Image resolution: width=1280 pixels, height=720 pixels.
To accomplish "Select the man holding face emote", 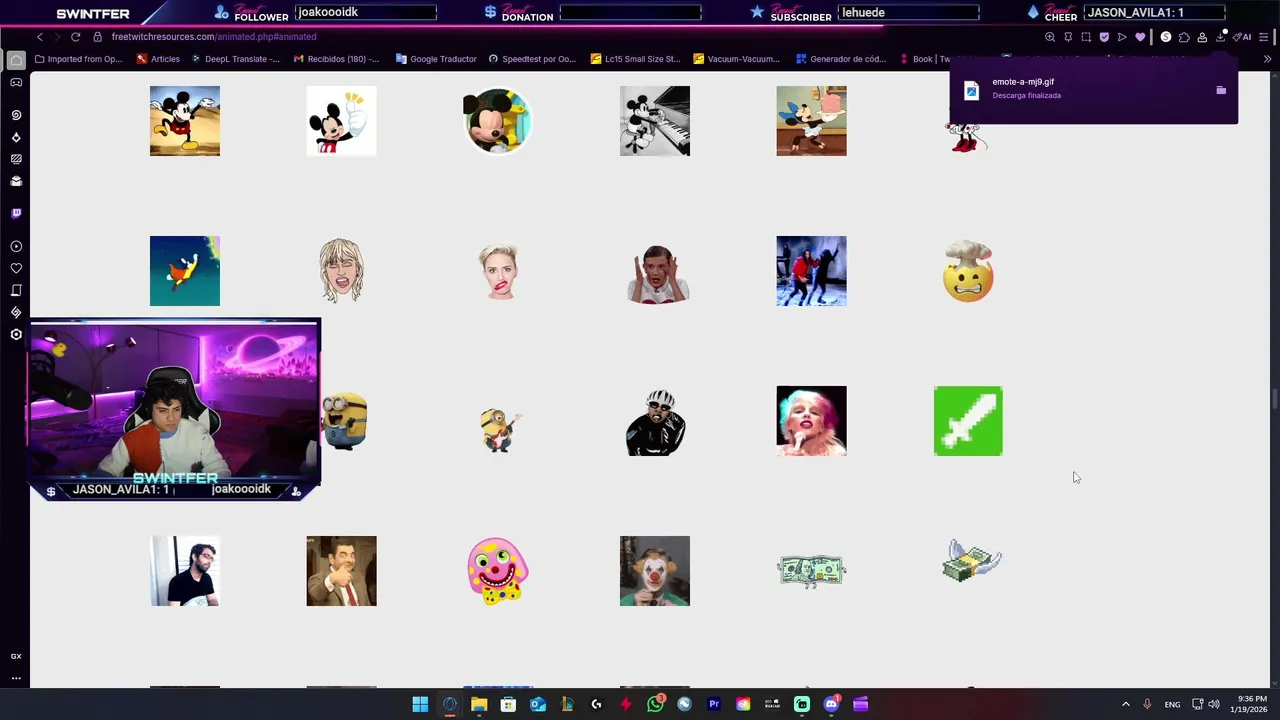I will (x=657, y=274).
